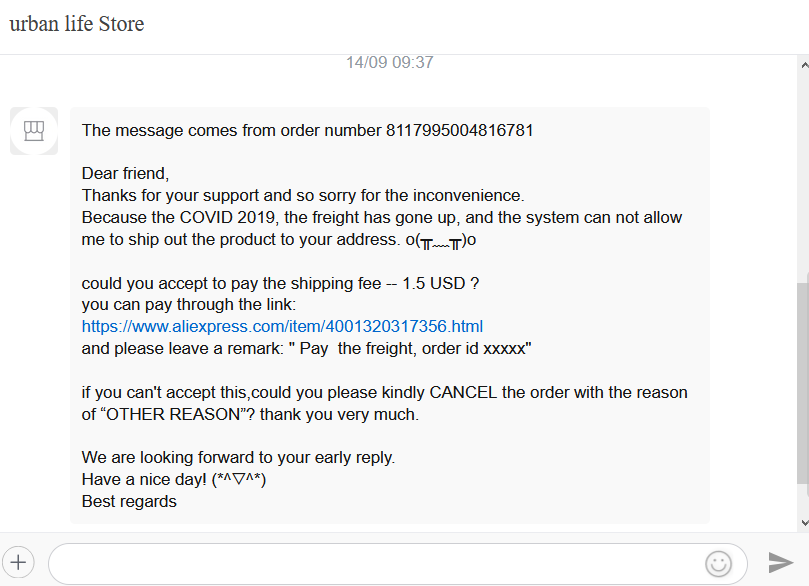The image size is (809, 586).
Task: Open the plus attachment menu
Action: (20, 562)
